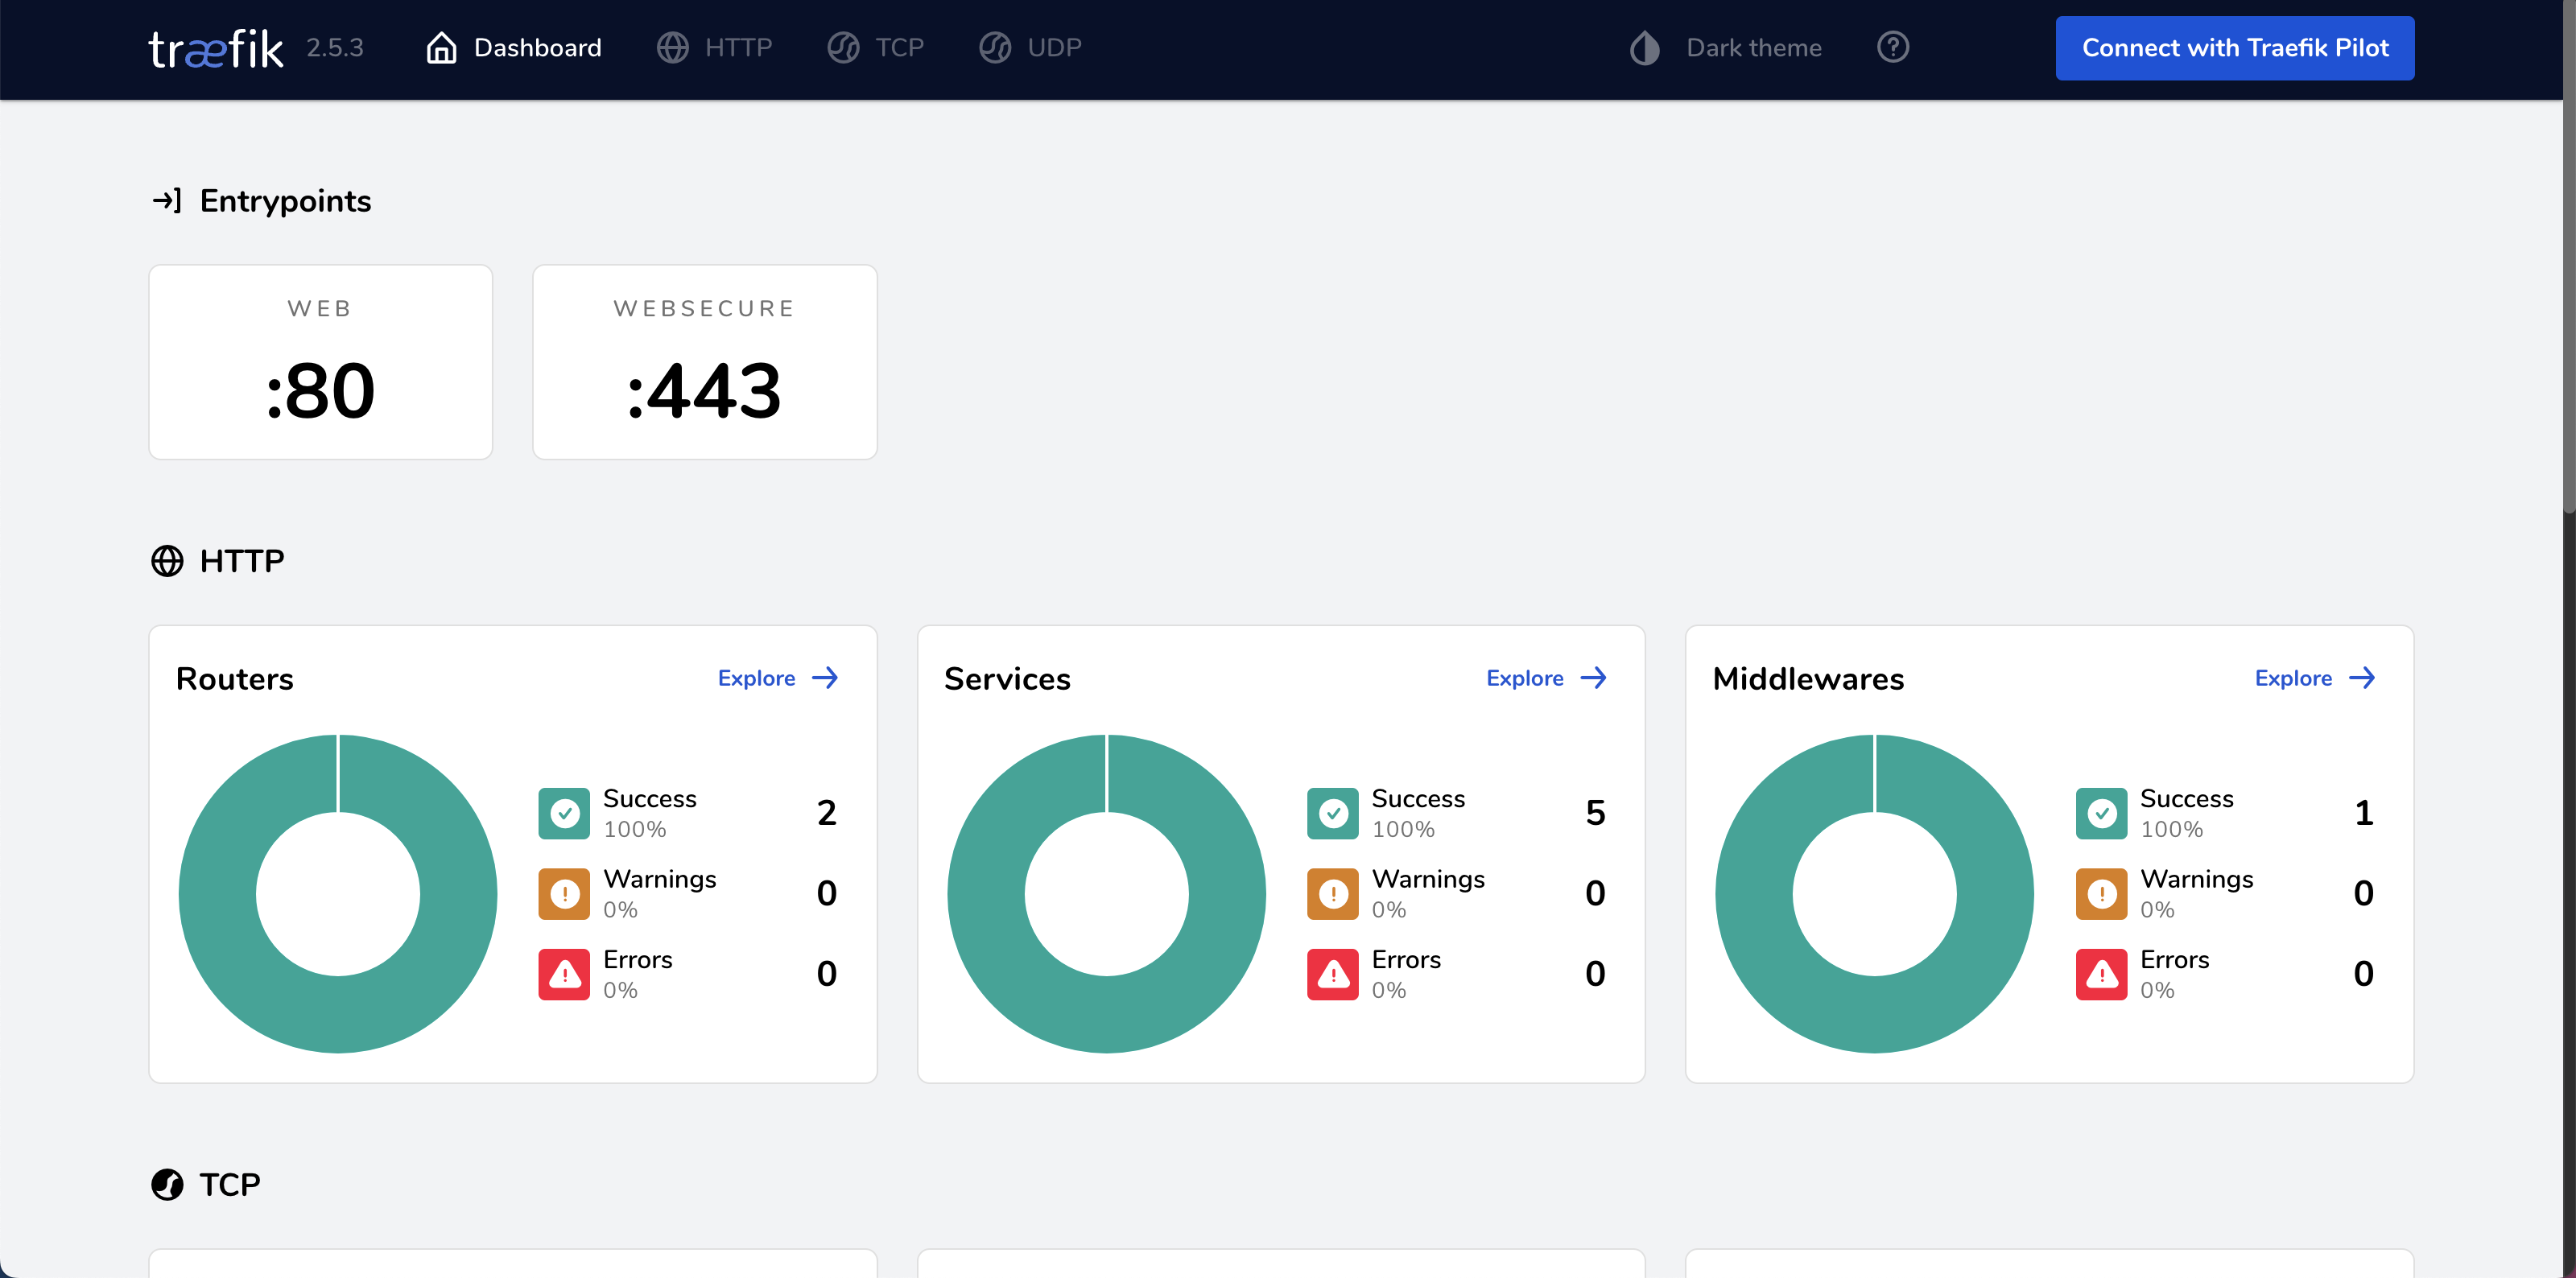Click the HTTP section globe icon
The image size is (2576, 1278).
click(x=167, y=561)
